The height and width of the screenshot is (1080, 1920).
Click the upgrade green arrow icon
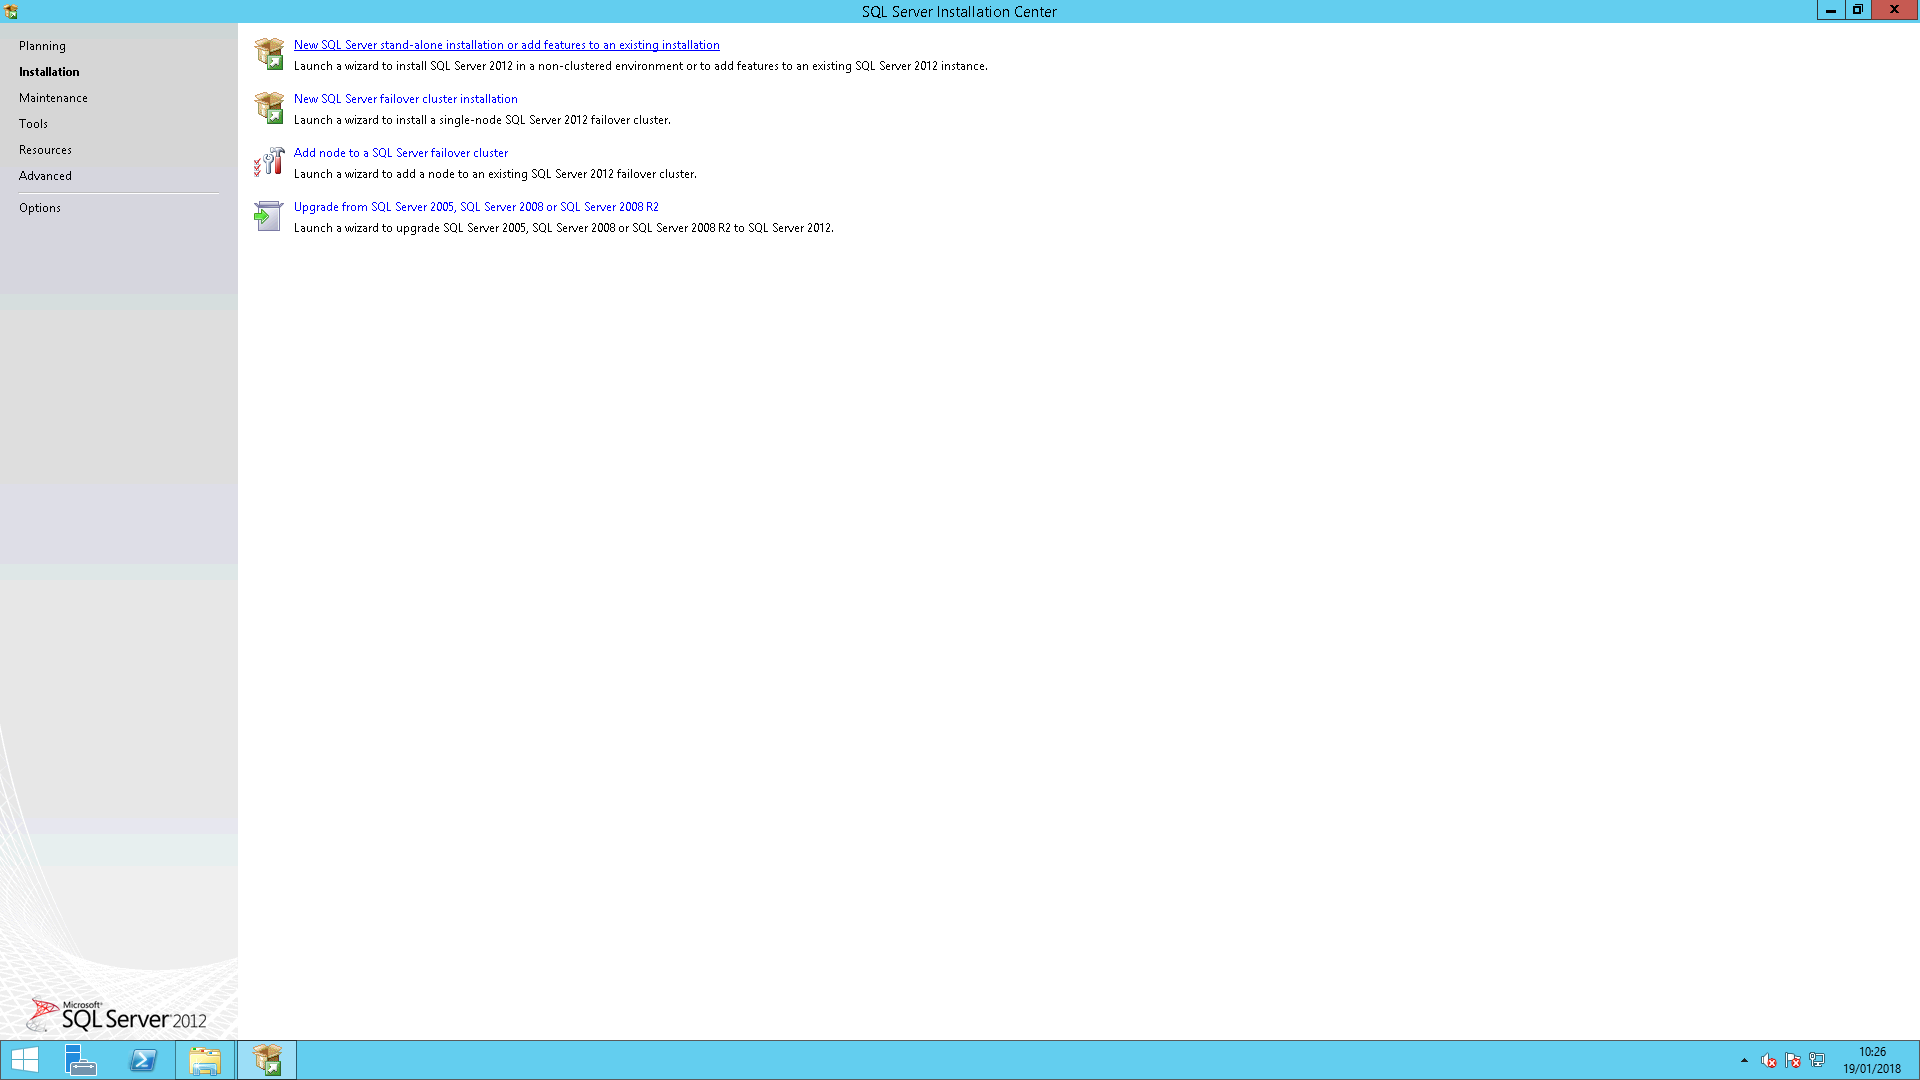click(x=268, y=216)
